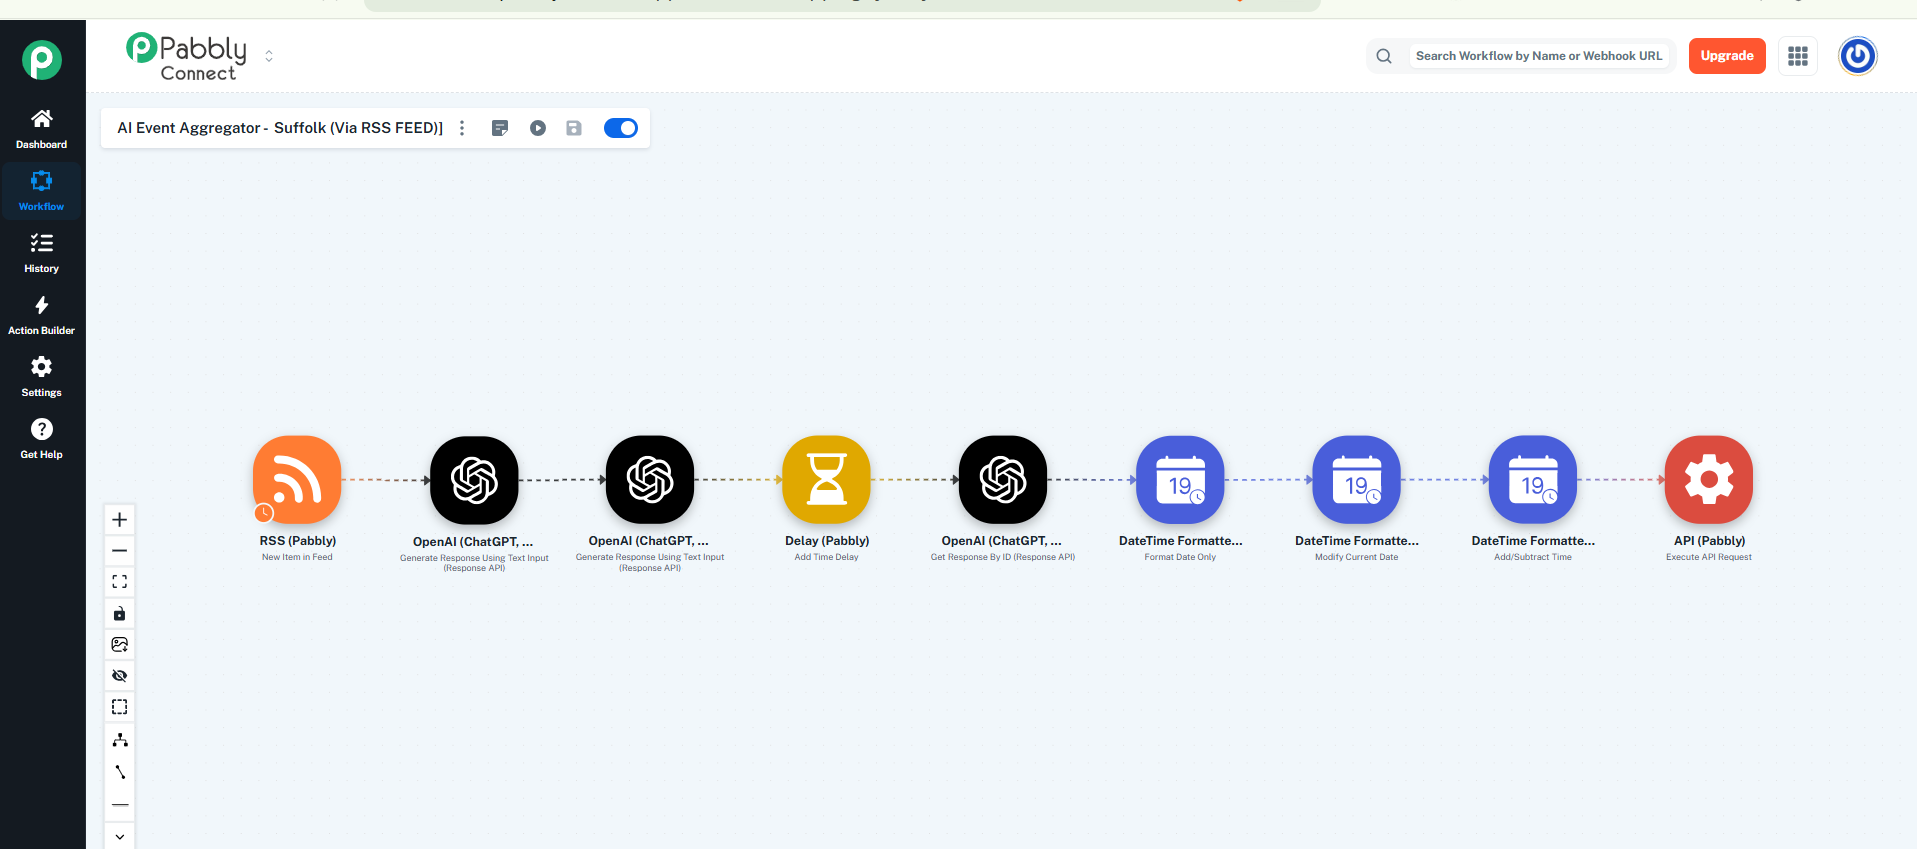Click the Upgrade button
Image resolution: width=1917 pixels, height=849 pixels.
1727,56
